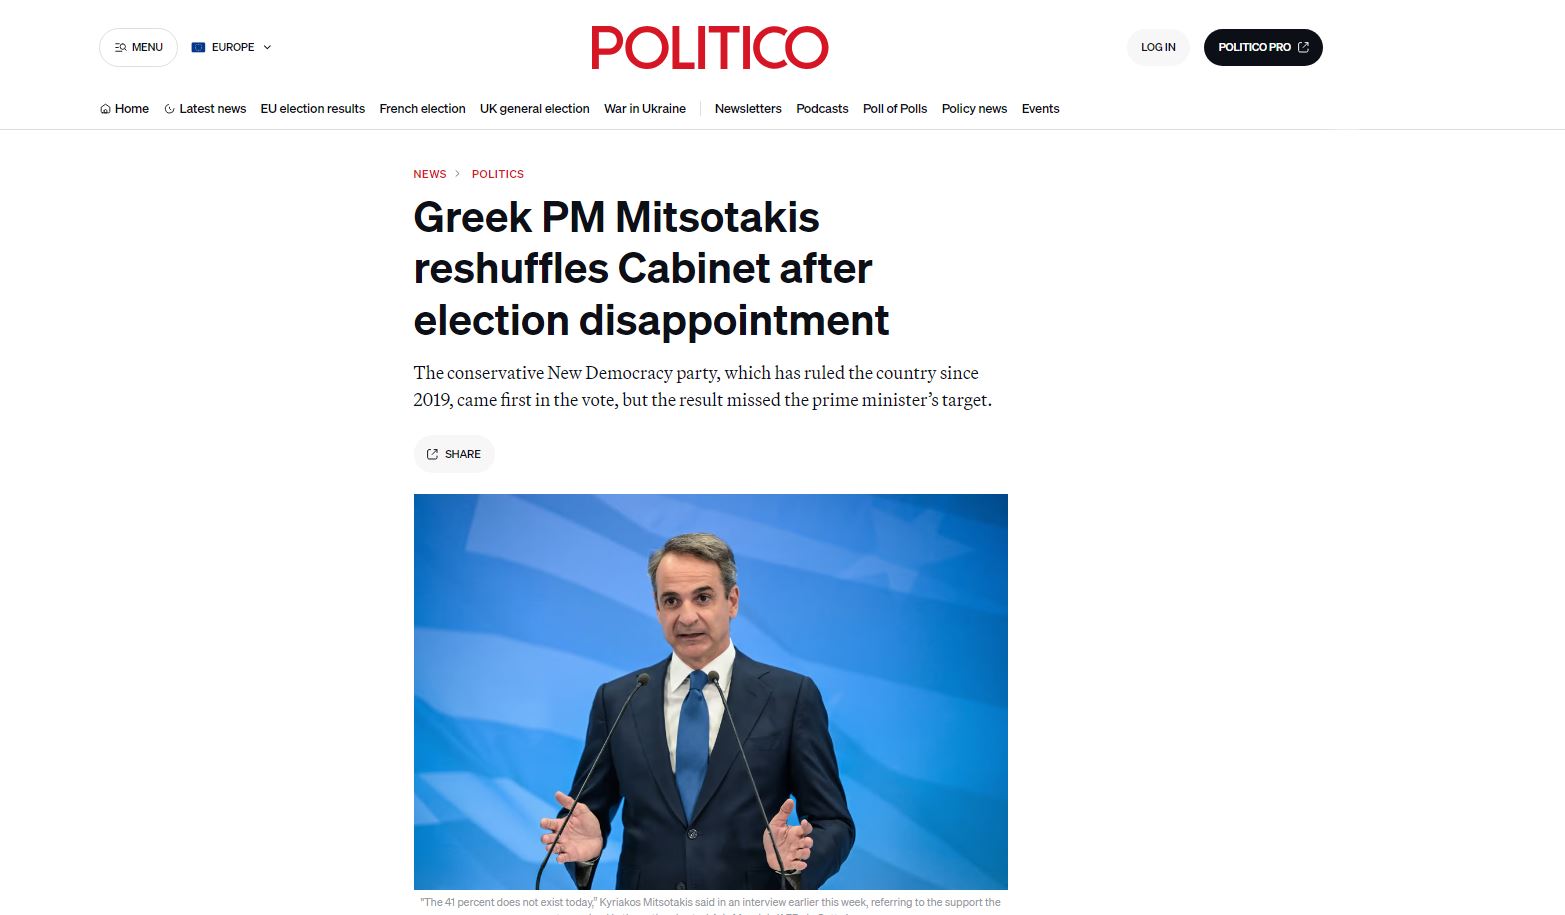Select War in Ukraine nav item
This screenshot has width=1565, height=915.
(644, 109)
